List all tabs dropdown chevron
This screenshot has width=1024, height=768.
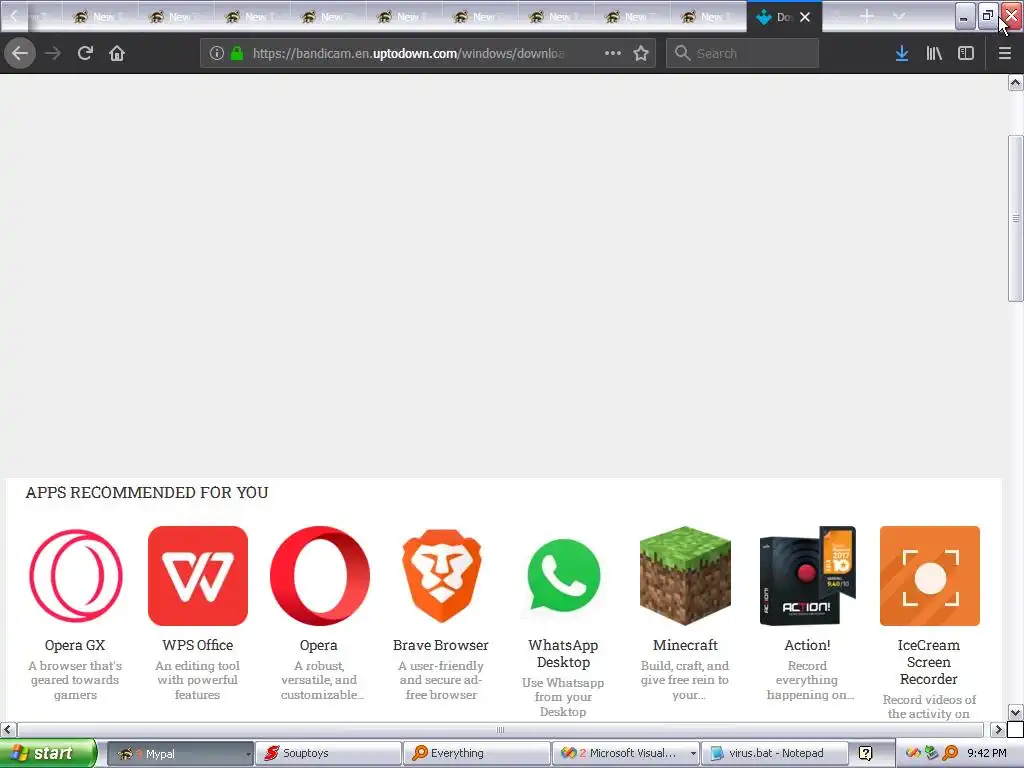(x=899, y=16)
